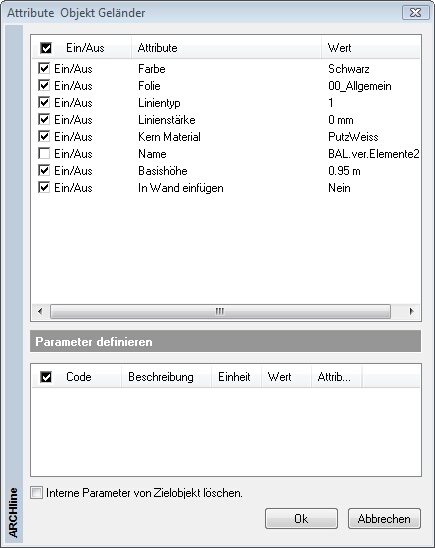Toggle the Basishöhe checkbox
The height and width of the screenshot is (548, 435).
(x=44, y=171)
